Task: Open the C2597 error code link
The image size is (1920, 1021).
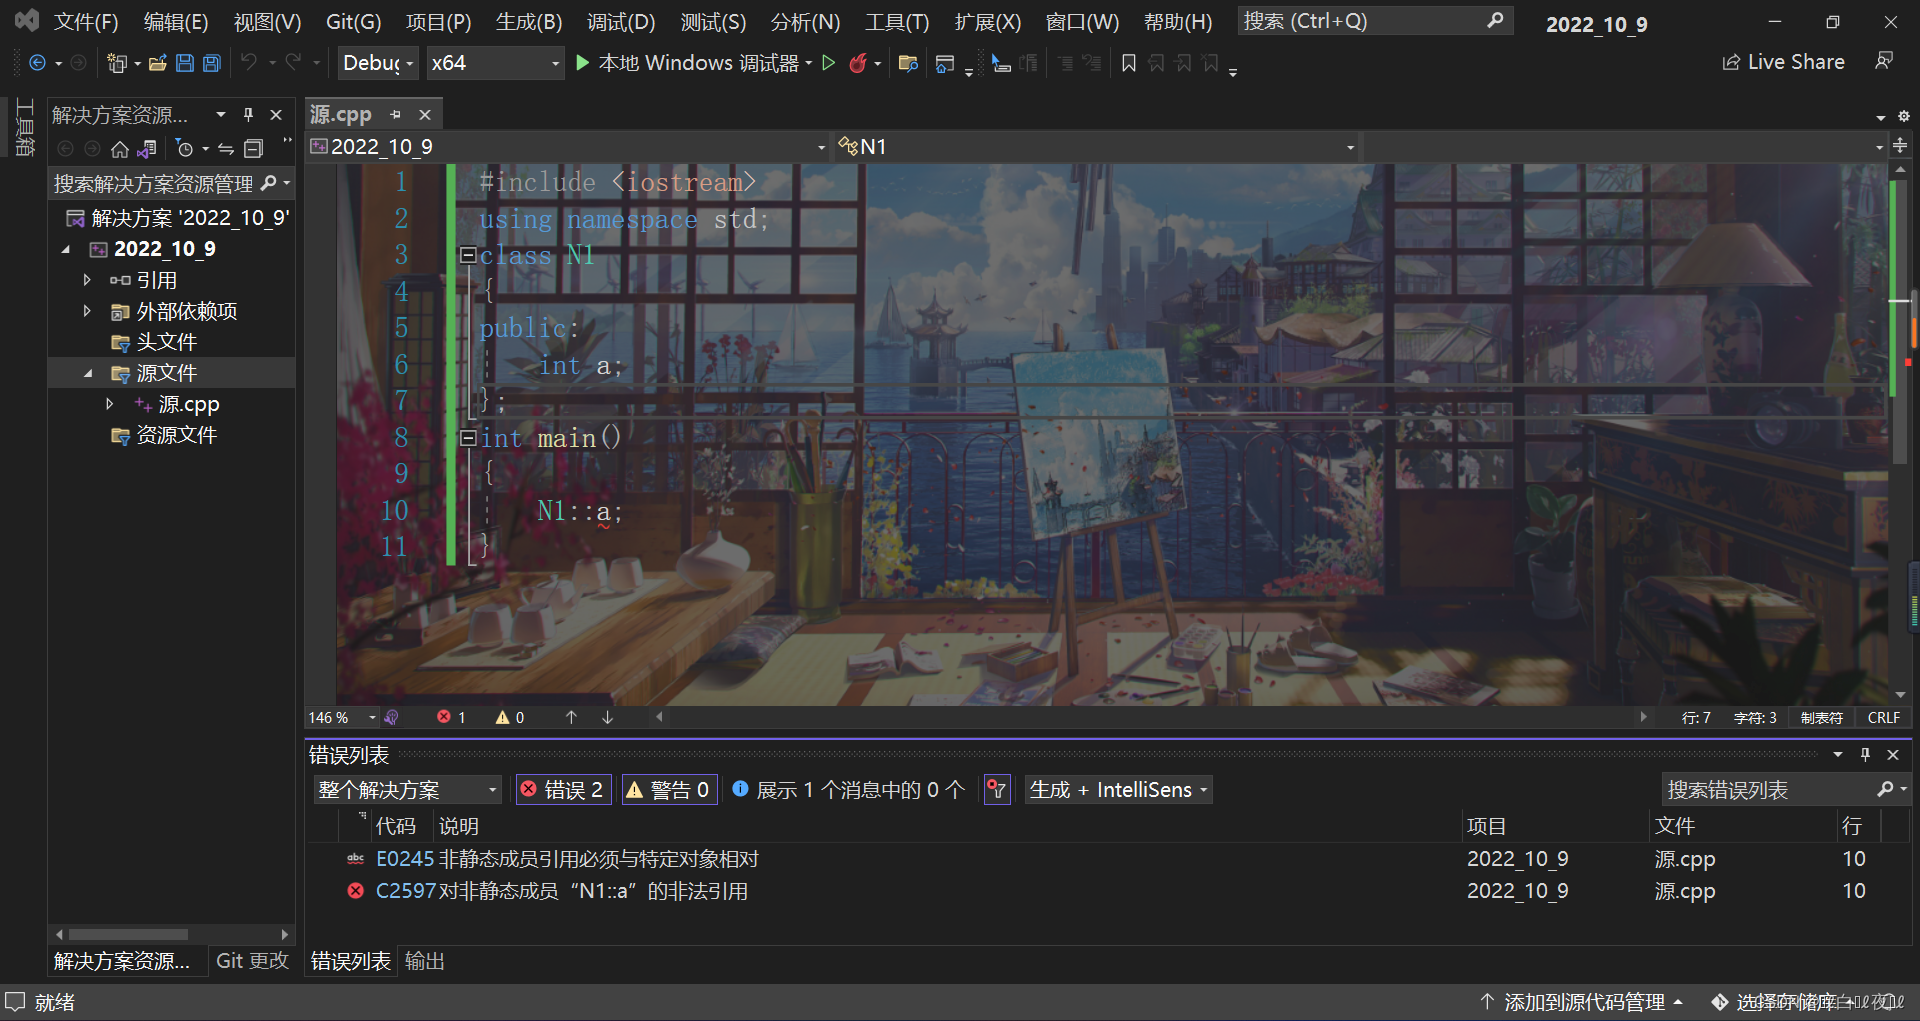Action: pos(405,891)
